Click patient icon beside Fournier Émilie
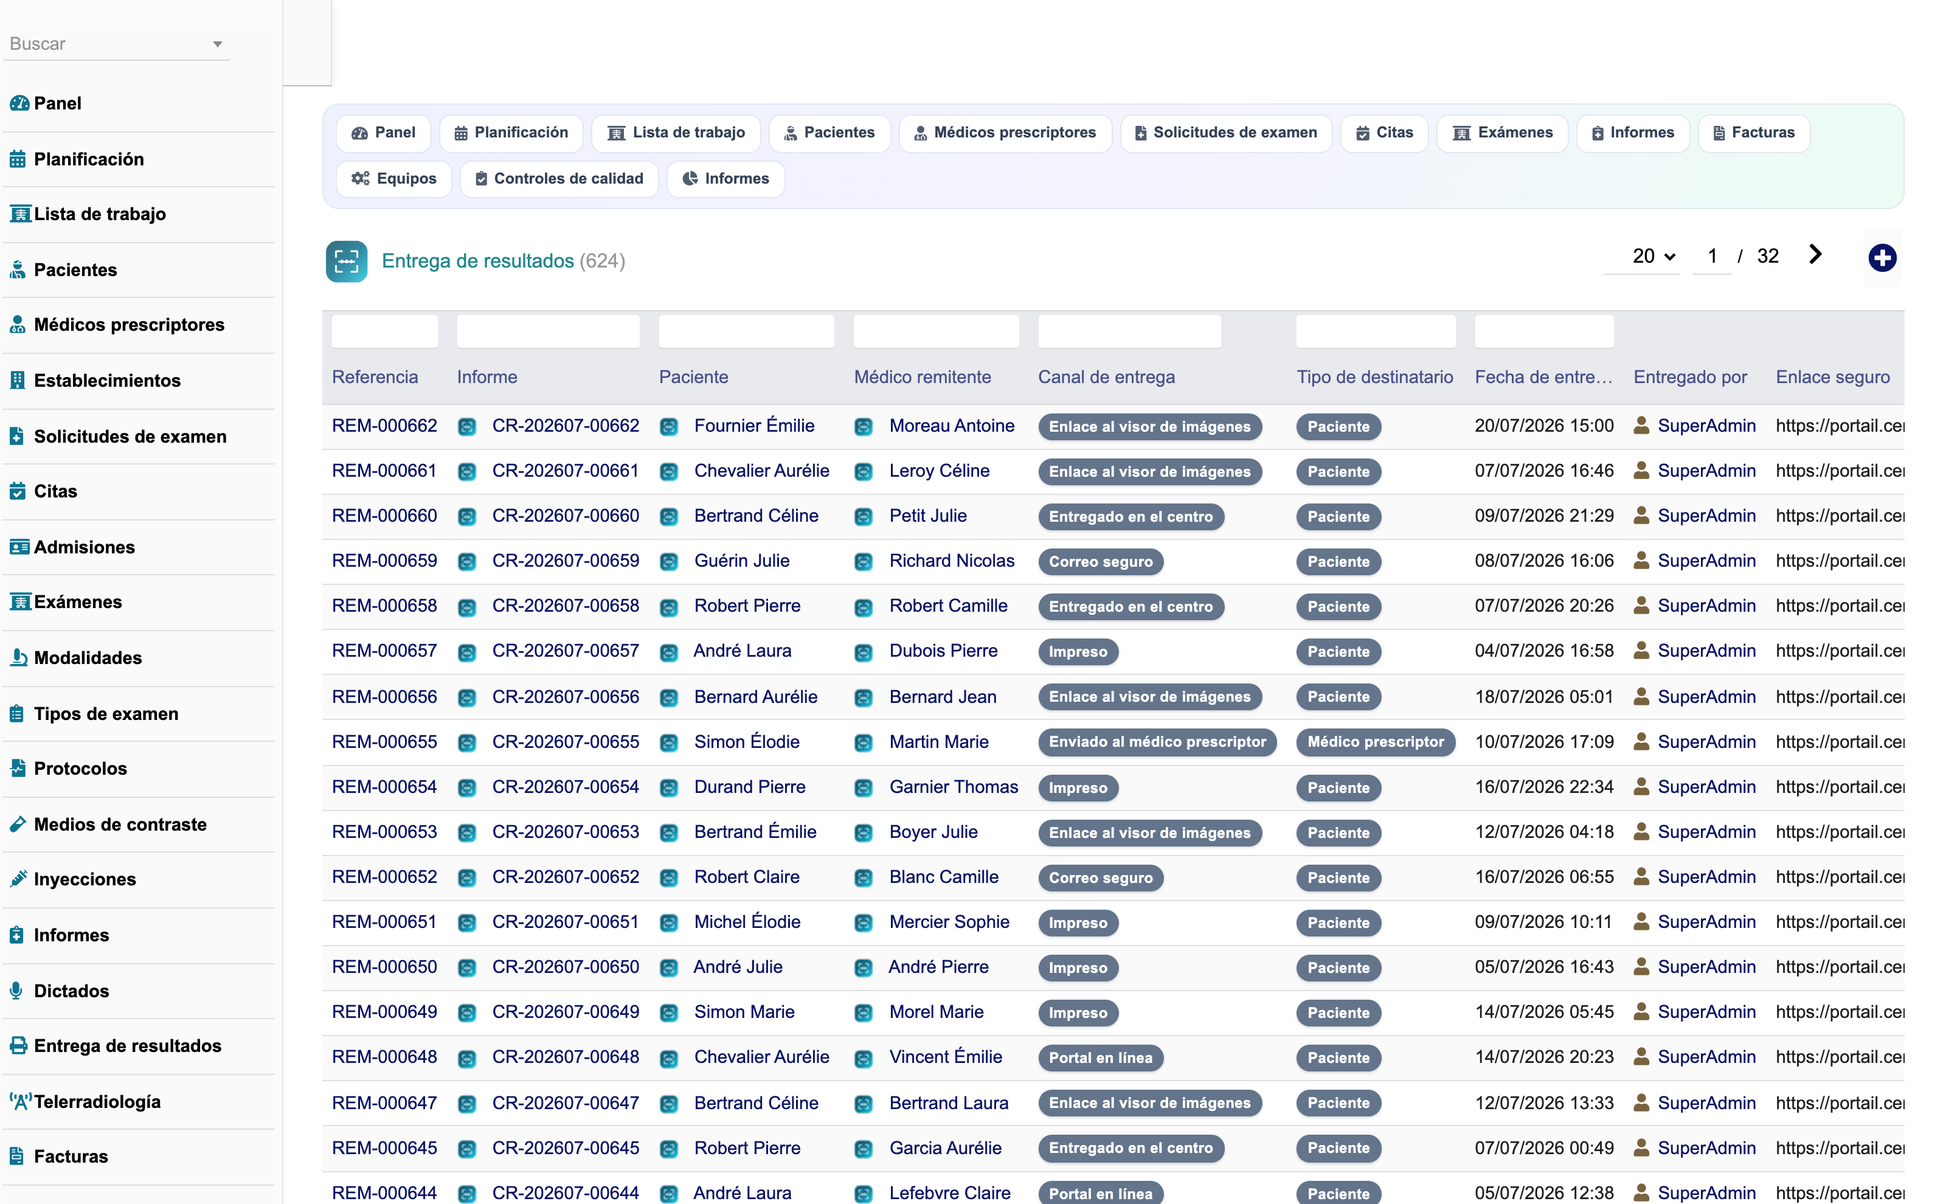This screenshot has width=1946, height=1204. click(x=669, y=427)
